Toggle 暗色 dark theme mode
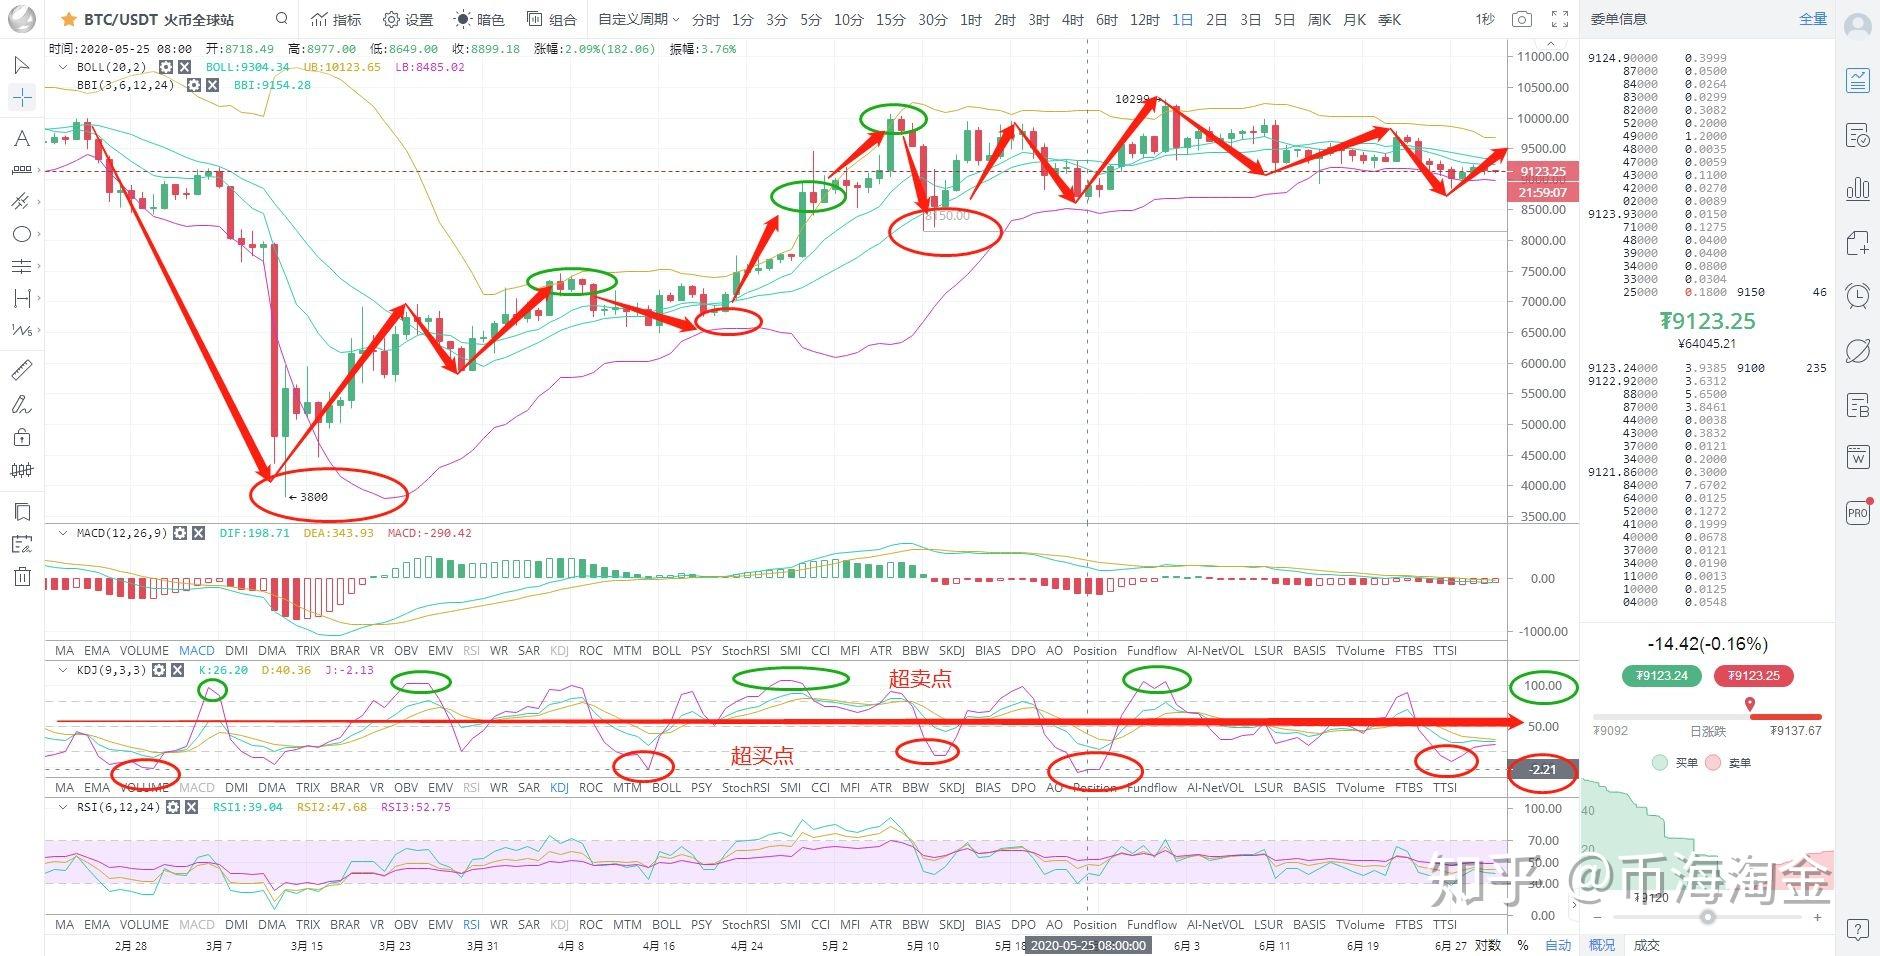This screenshot has height=956, width=1880. tap(479, 19)
